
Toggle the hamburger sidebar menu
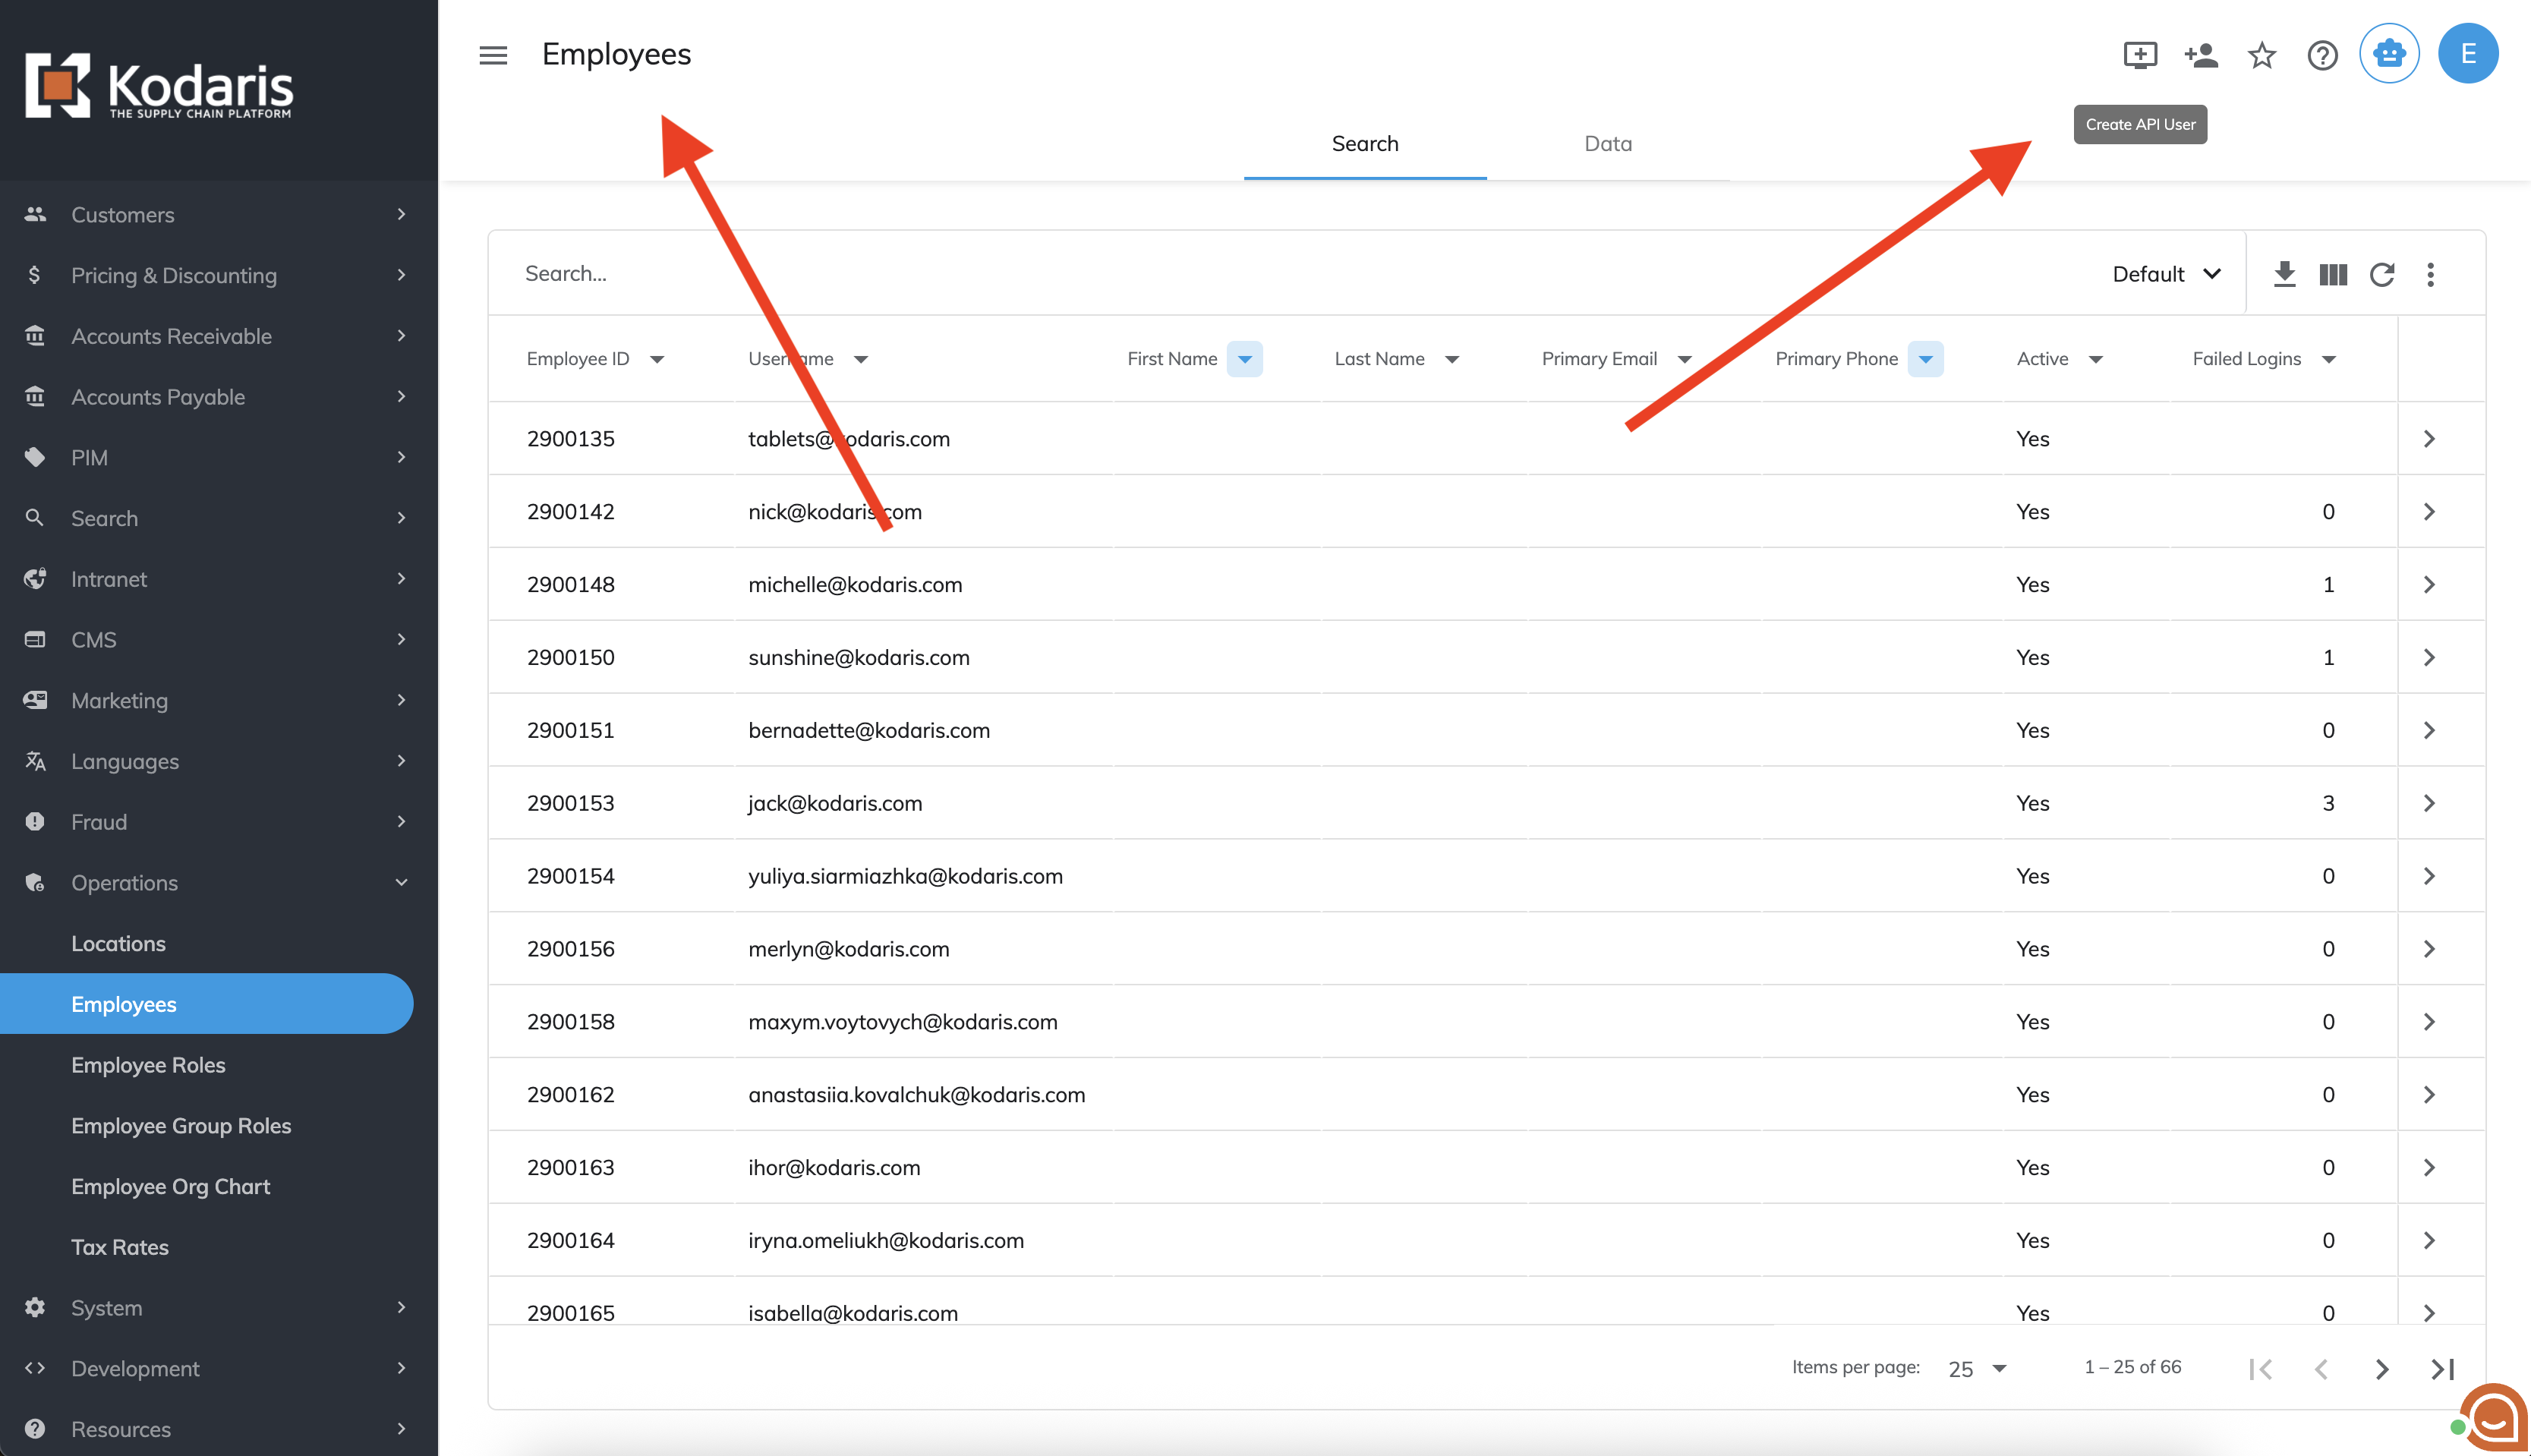click(x=493, y=55)
